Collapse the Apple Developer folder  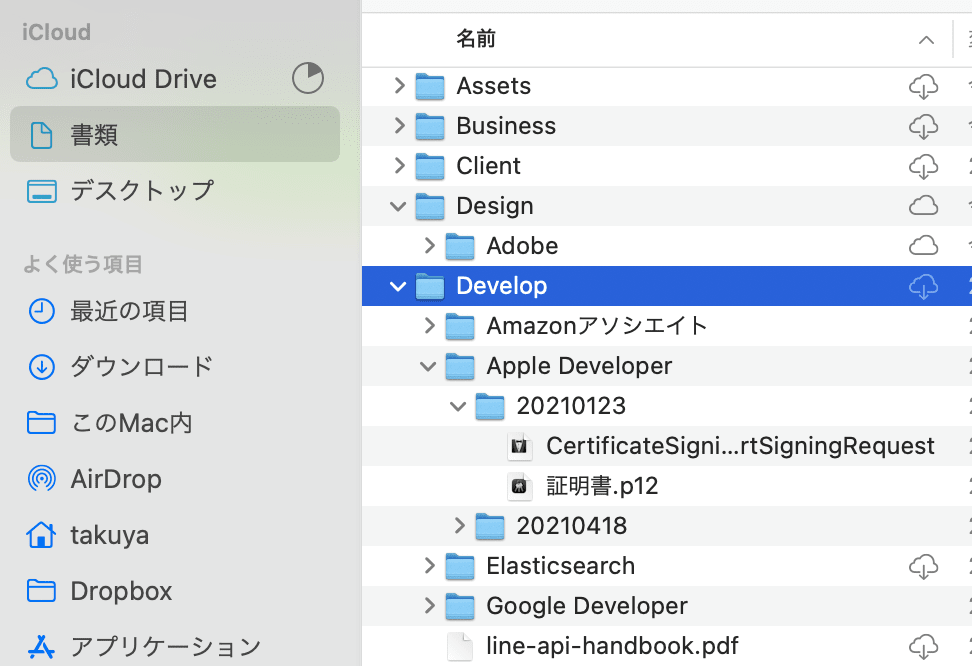[428, 366]
